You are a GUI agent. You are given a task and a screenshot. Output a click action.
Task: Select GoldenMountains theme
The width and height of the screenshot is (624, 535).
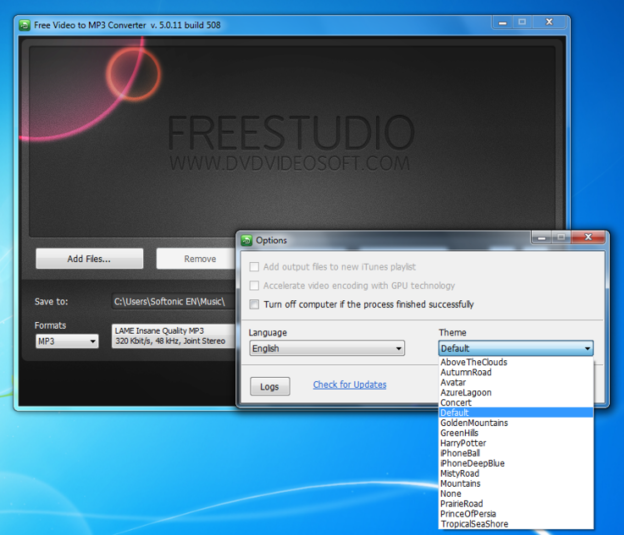coord(516,423)
